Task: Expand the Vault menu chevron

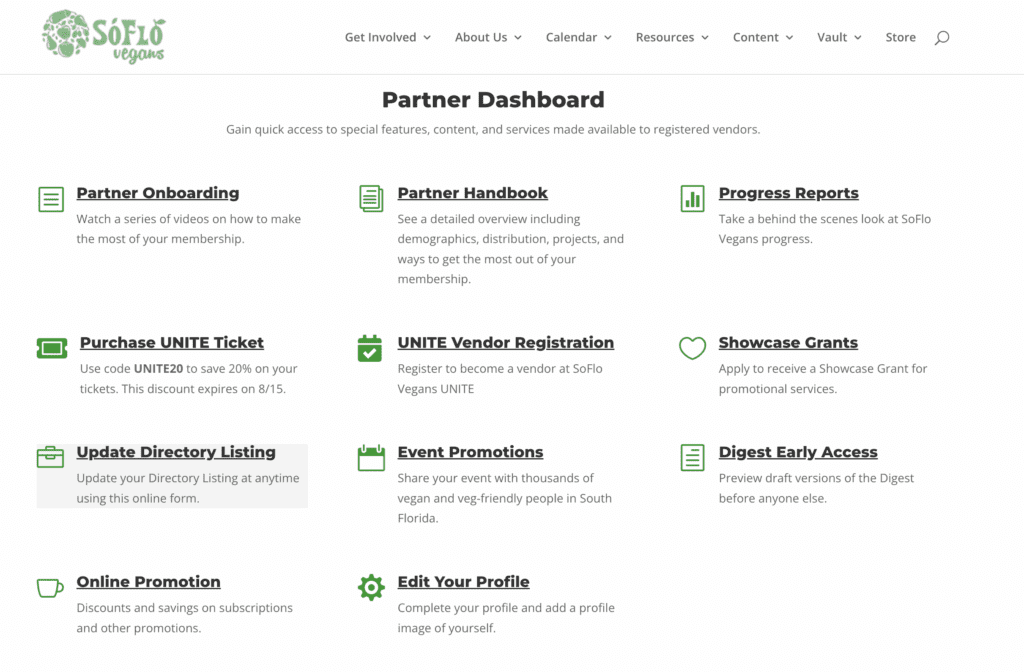Action: [858, 38]
